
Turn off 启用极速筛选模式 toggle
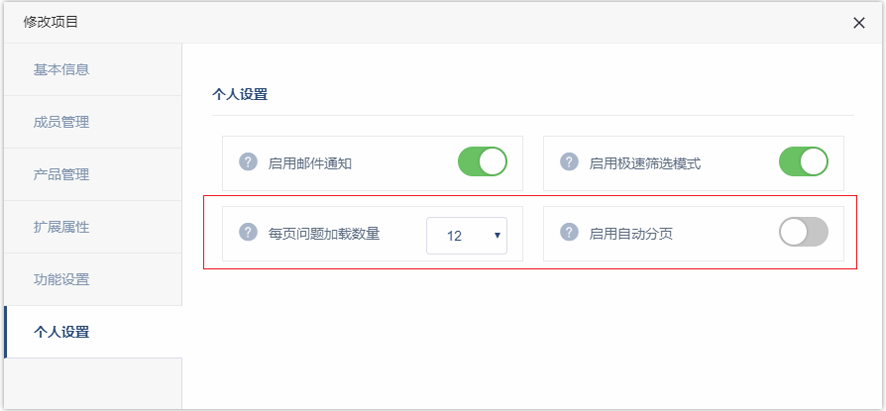(803, 162)
